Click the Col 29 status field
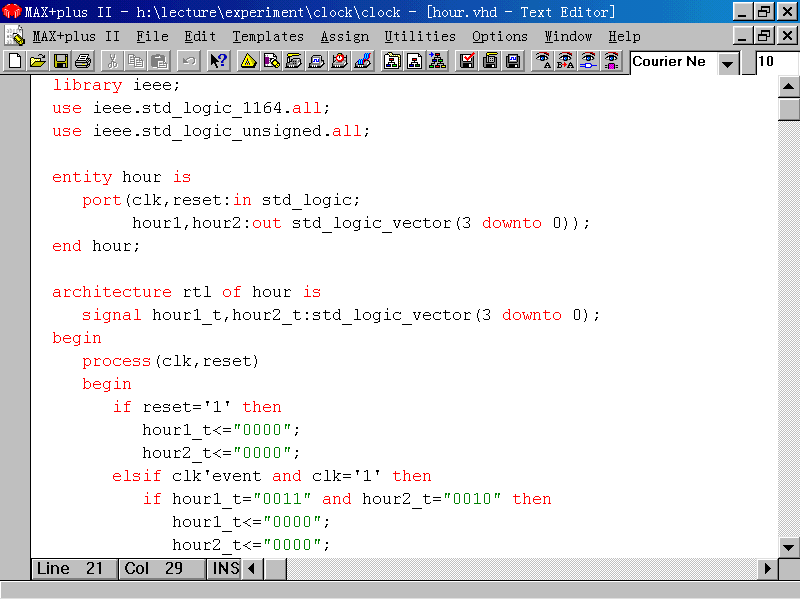This screenshot has width=800, height=600. point(162,568)
